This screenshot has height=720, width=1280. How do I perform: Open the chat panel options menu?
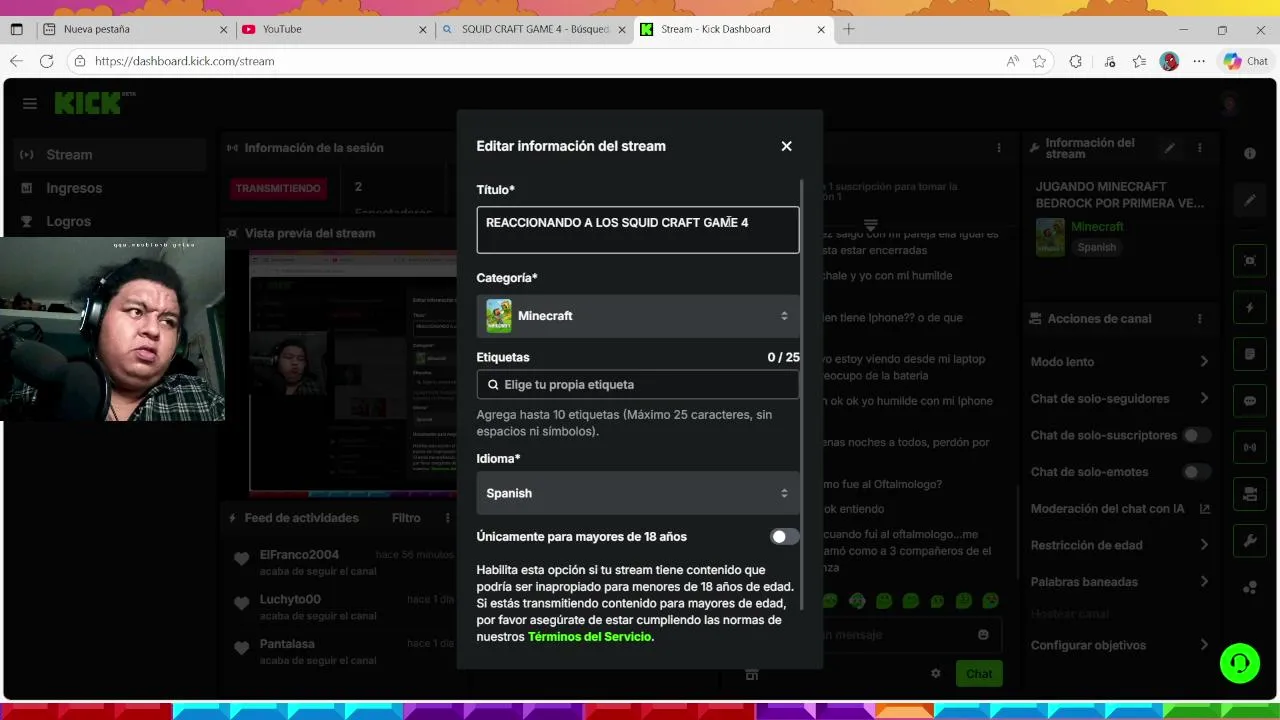click(998, 148)
